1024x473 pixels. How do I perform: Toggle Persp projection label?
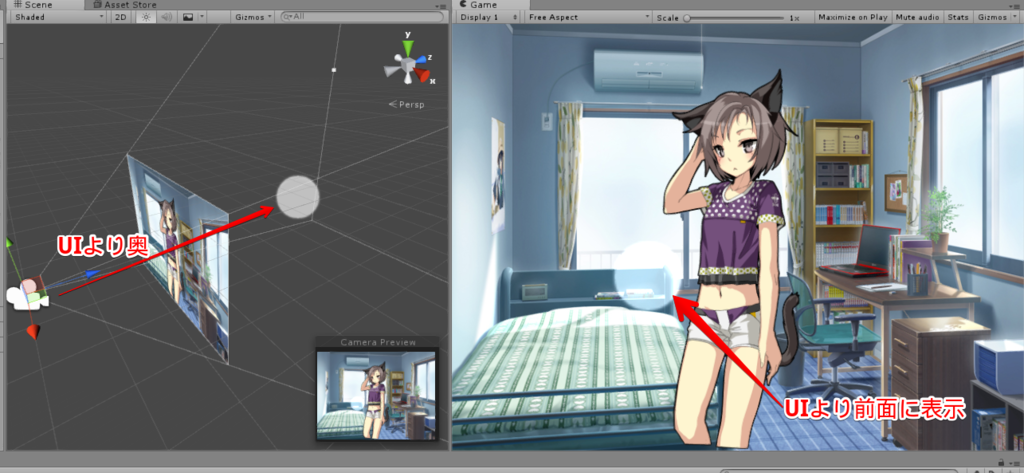point(406,105)
